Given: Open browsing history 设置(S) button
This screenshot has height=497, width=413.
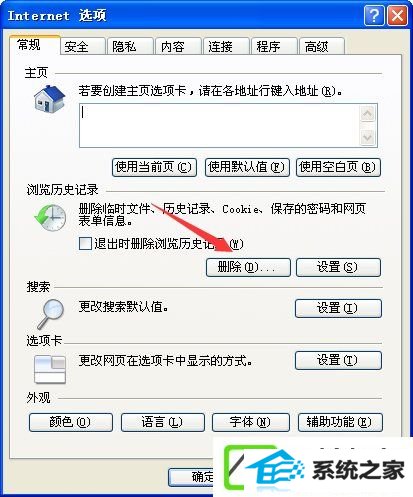Looking at the screenshot, I should [338, 267].
